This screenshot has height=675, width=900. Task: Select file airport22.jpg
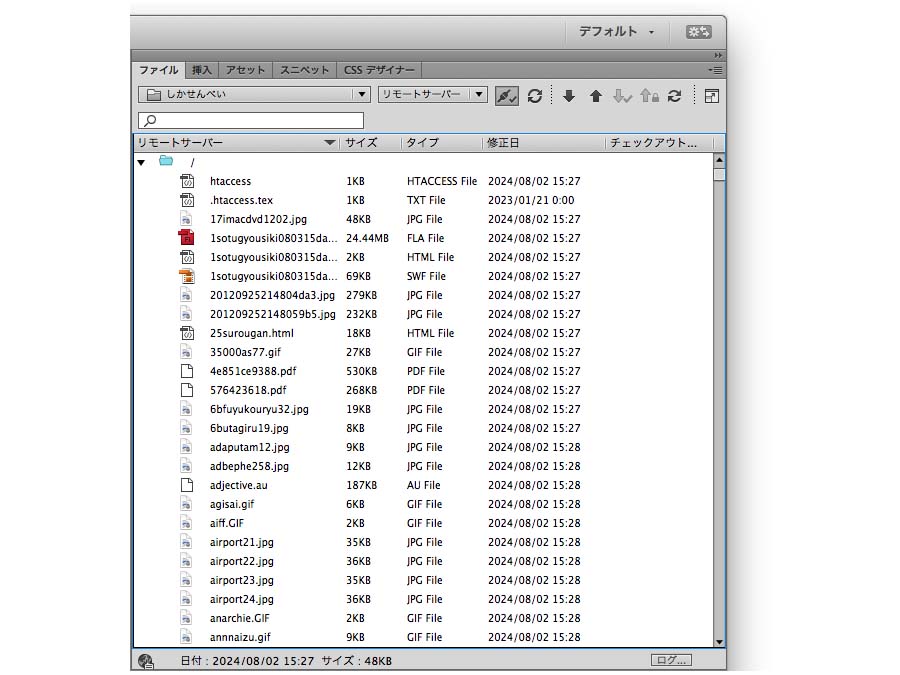click(x=242, y=561)
